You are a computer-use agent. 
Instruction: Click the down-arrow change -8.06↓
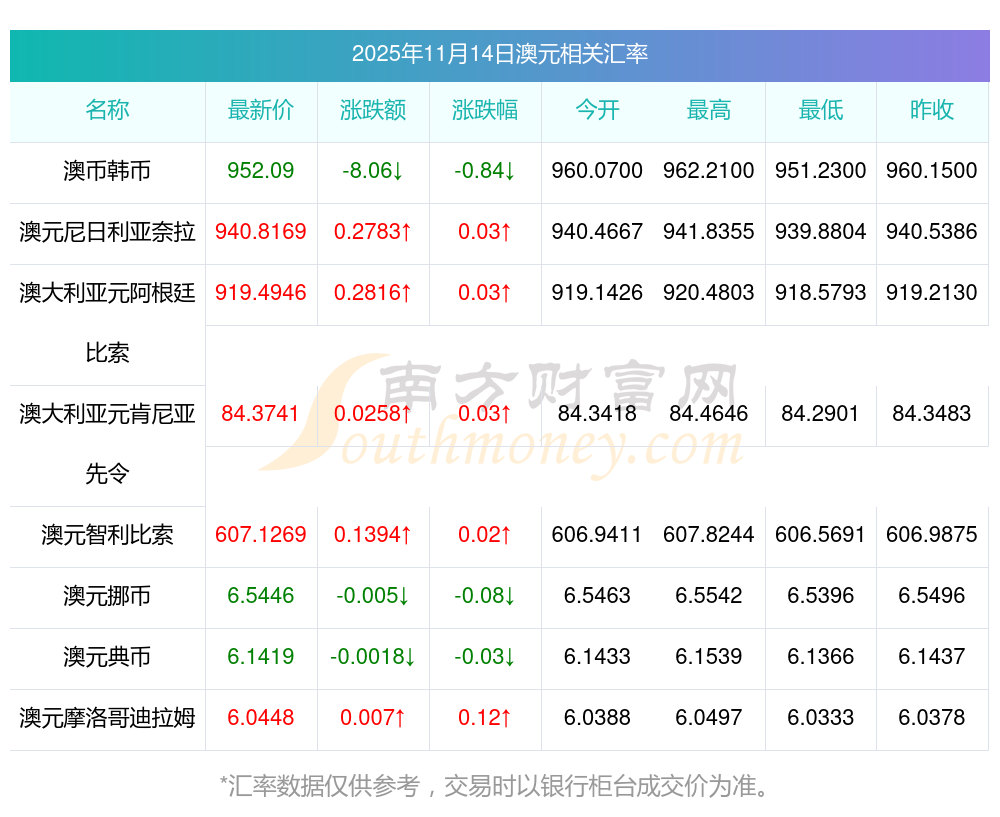pos(372,171)
